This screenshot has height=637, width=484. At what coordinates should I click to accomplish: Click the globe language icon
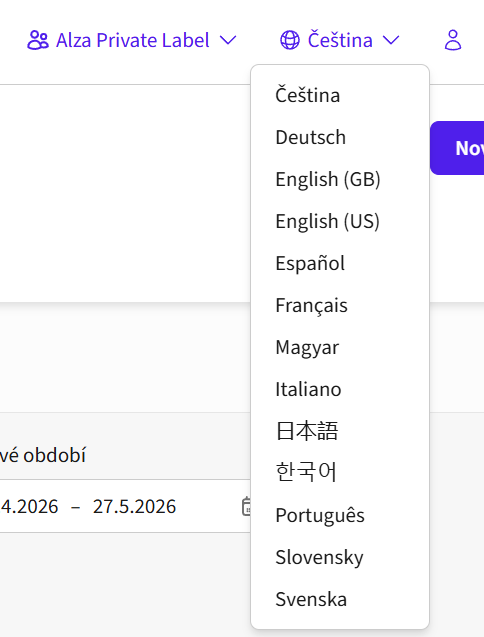coord(290,40)
